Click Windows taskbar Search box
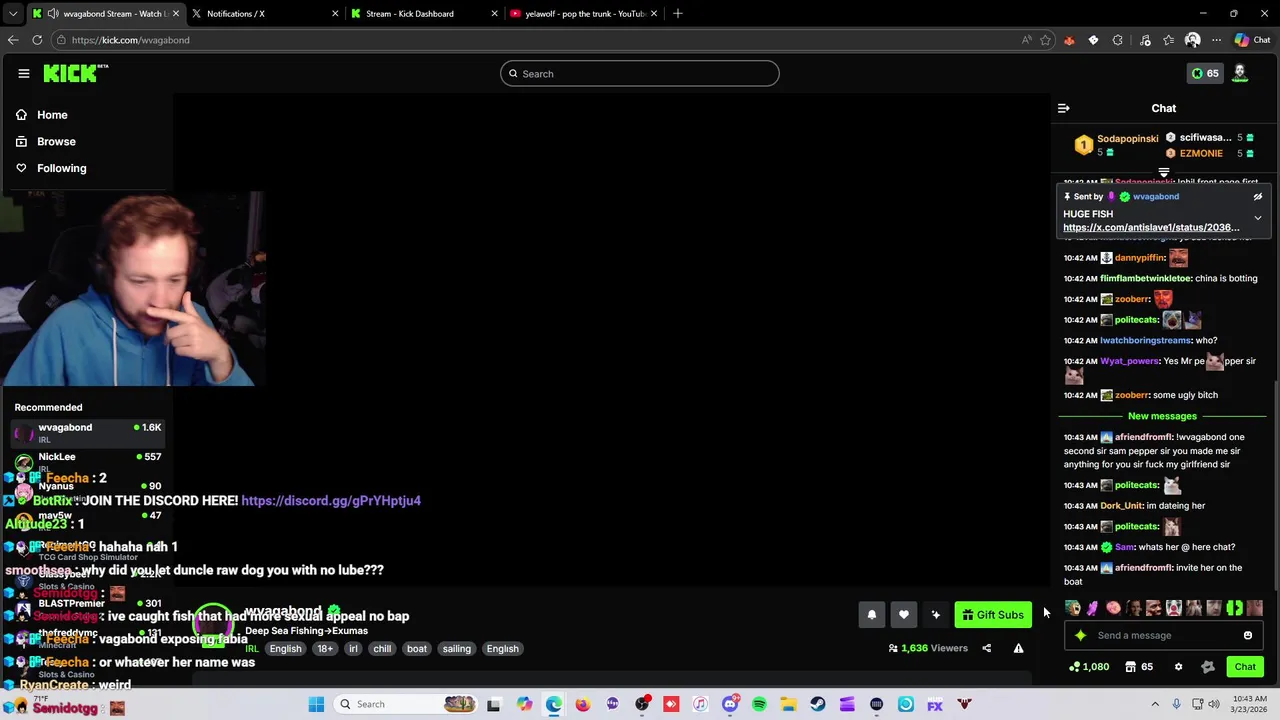Image resolution: width=1280 pixels, height=720 pixels. (x=407, y=704)
